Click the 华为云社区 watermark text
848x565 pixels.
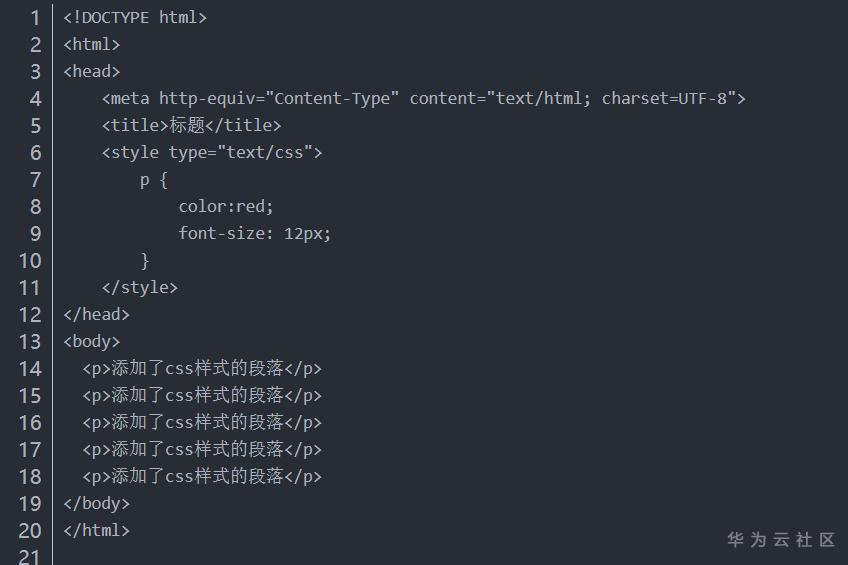(780, 540)
